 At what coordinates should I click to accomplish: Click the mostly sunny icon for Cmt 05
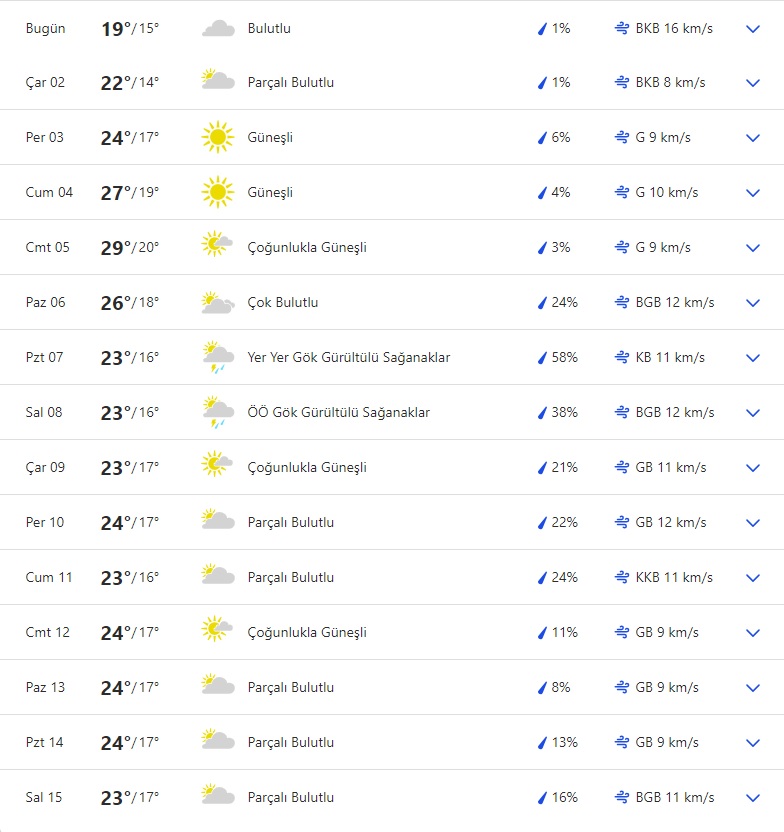pos(217,247)
